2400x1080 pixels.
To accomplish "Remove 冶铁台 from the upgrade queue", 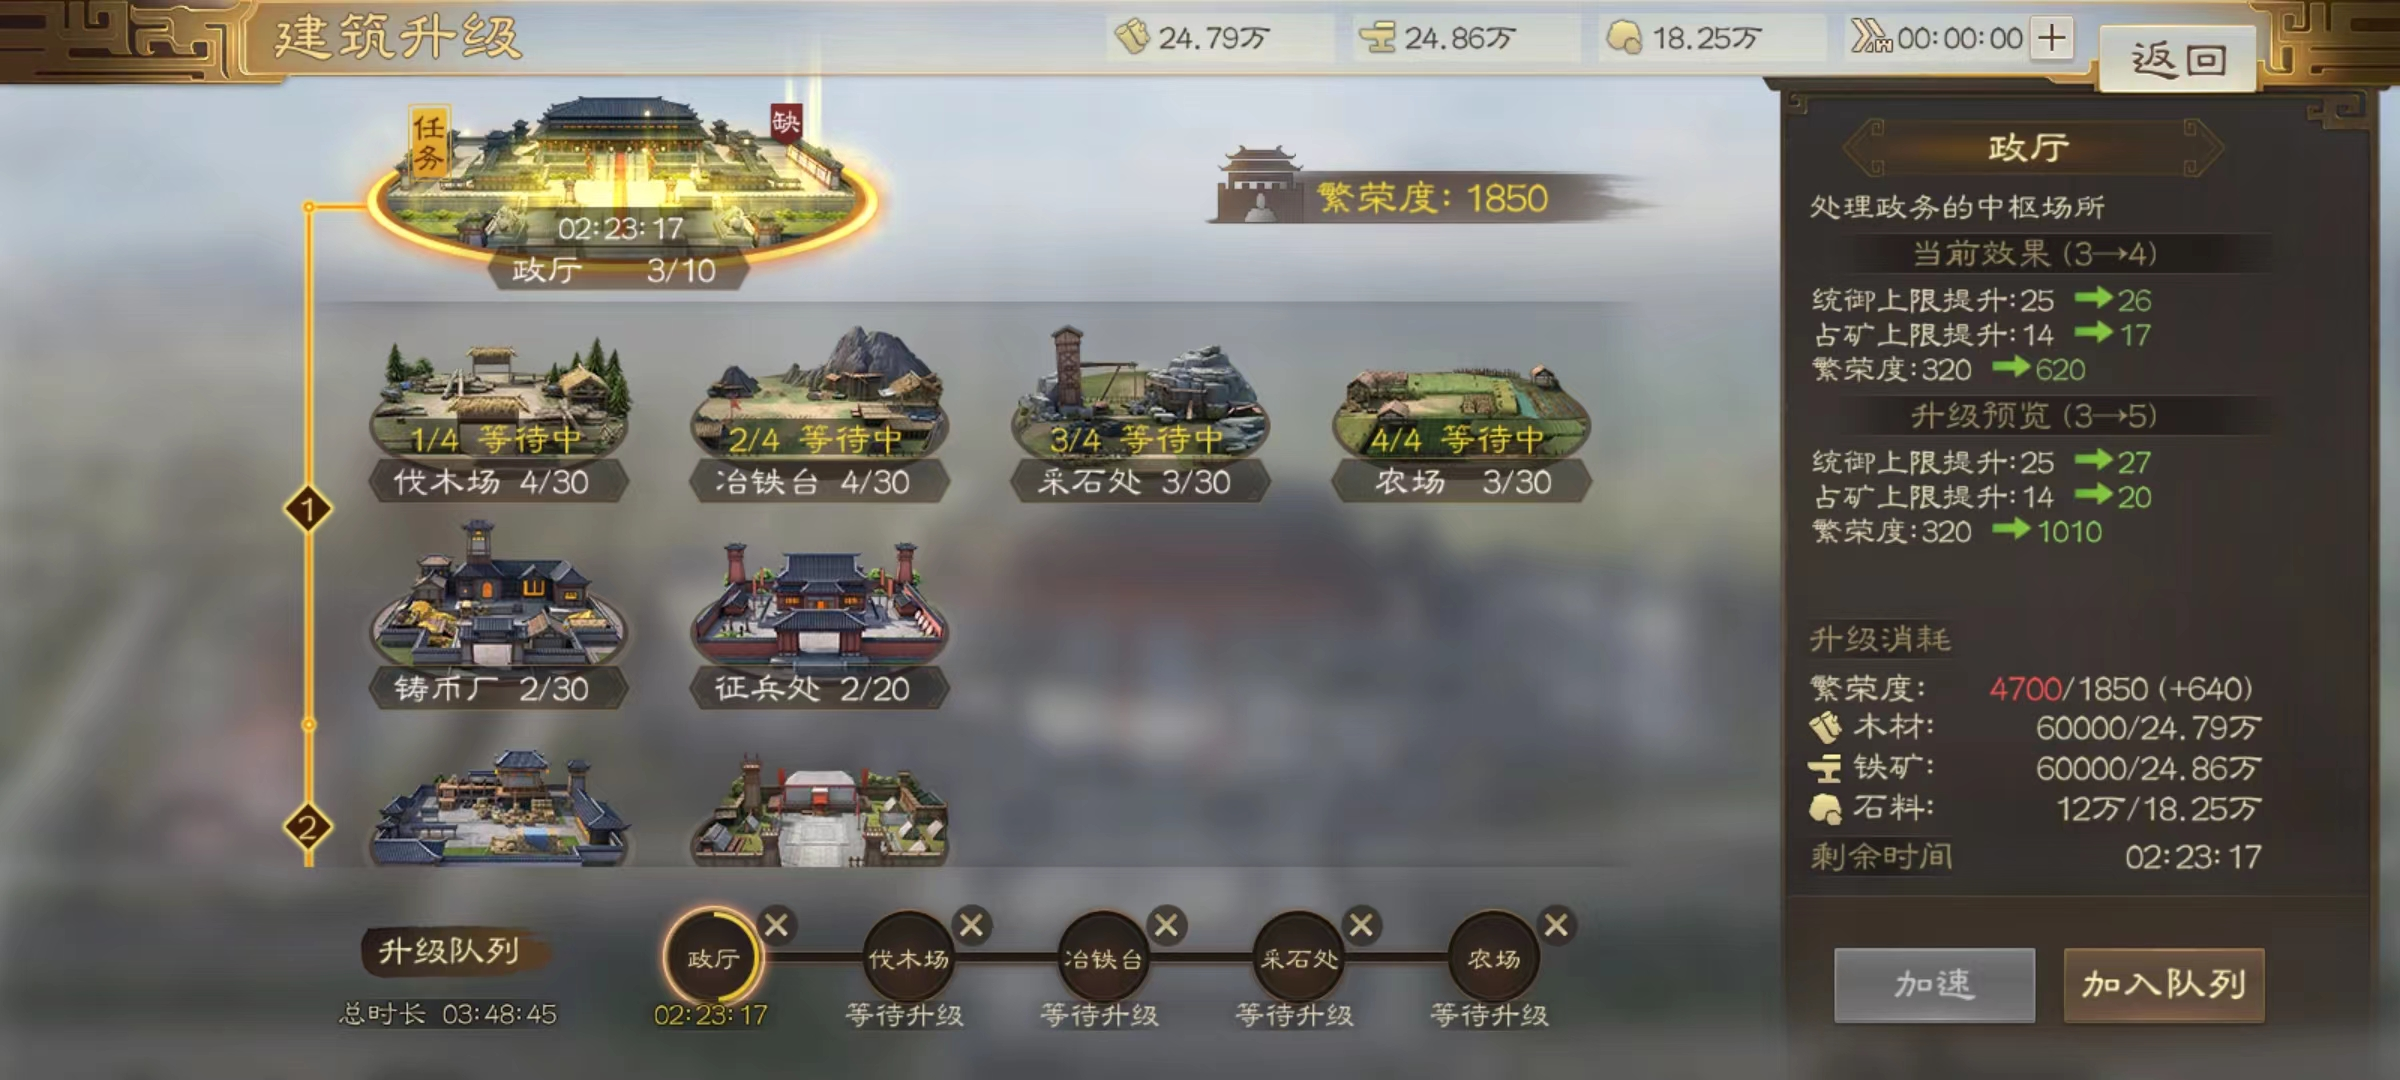I will point(1166,925).
